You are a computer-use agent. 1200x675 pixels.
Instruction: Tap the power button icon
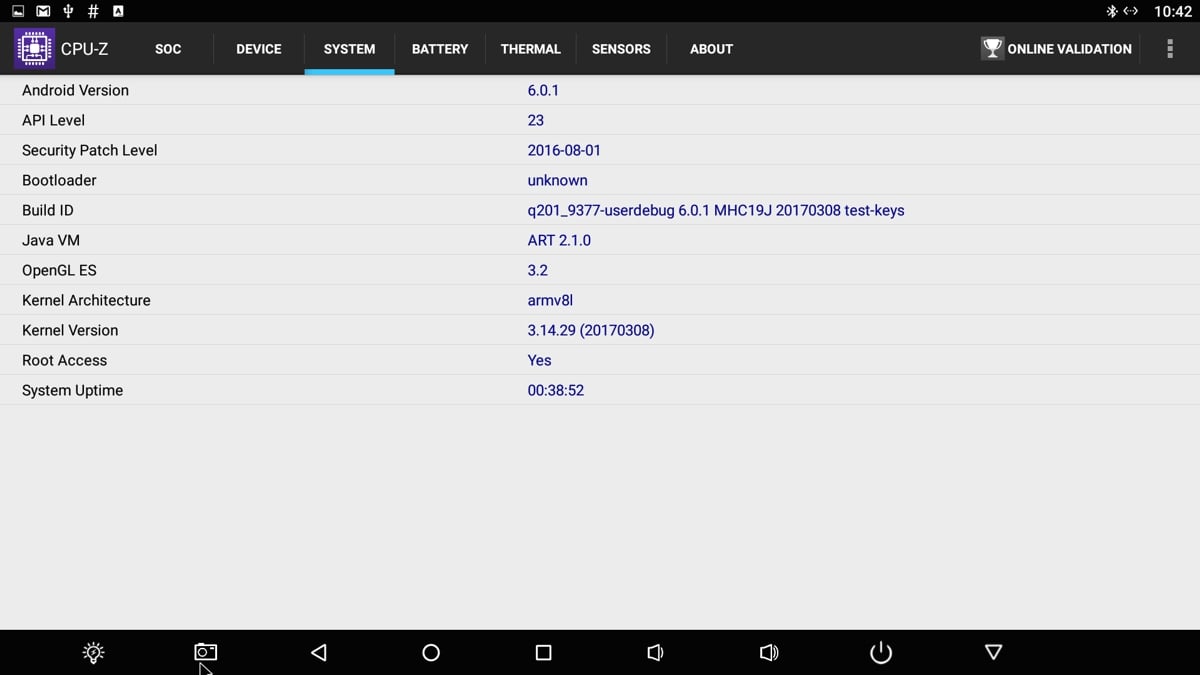click(881, 653)
